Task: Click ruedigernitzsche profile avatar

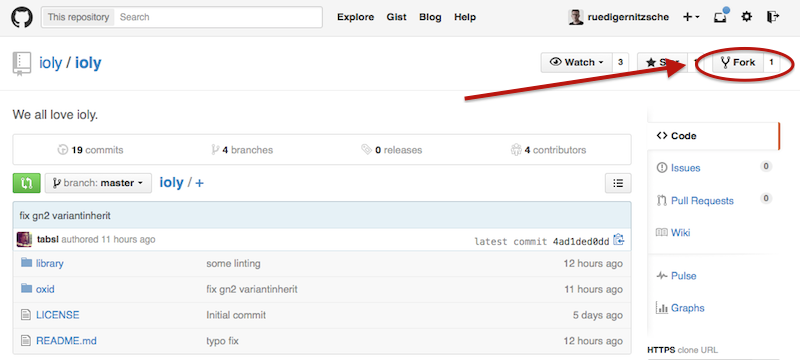Action: pos(576,17)
